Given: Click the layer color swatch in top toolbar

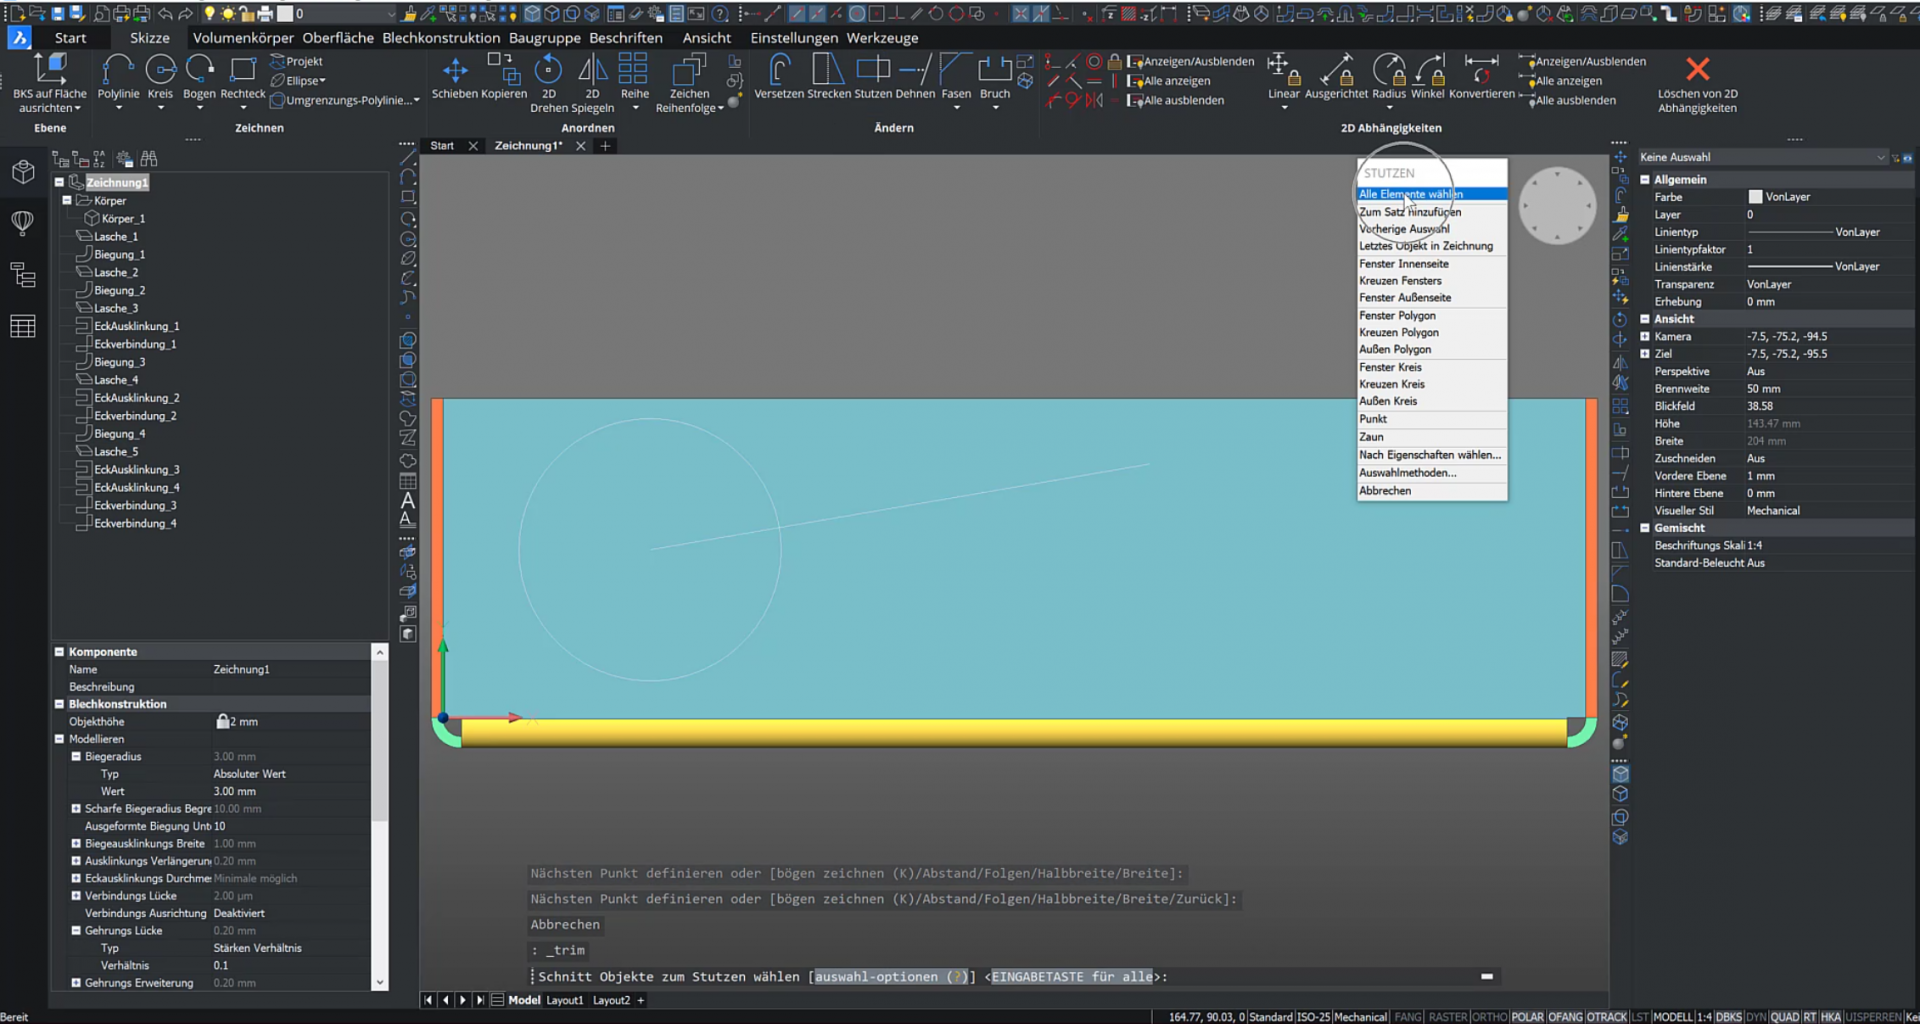Looking at the screenshot, I should click(285, 14).
